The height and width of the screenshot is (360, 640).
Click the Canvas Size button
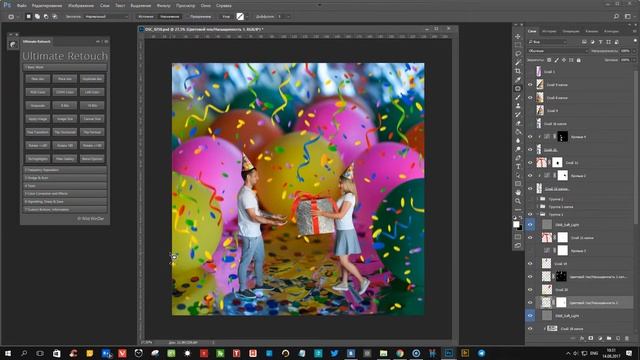pyautogui.click(x=92, y=119)
